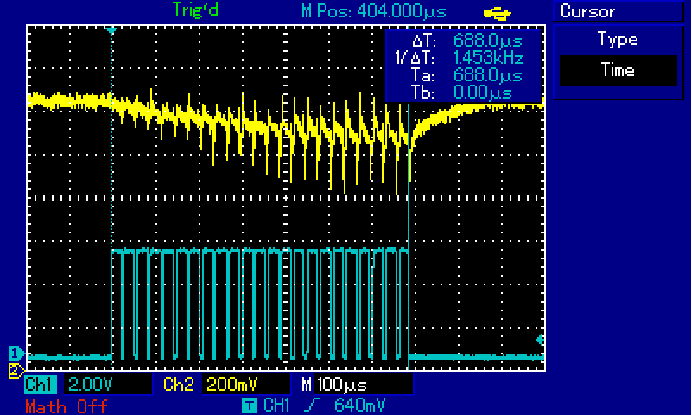Select the Time cursor type value

point(618,70)
